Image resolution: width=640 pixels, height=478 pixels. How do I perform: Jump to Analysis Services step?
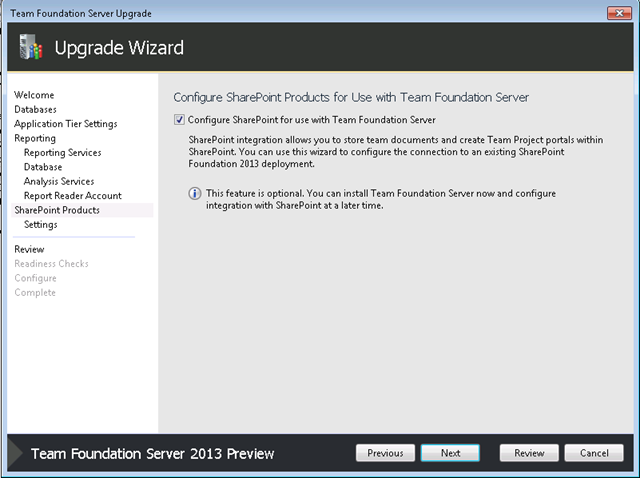(x=59, y=181)
